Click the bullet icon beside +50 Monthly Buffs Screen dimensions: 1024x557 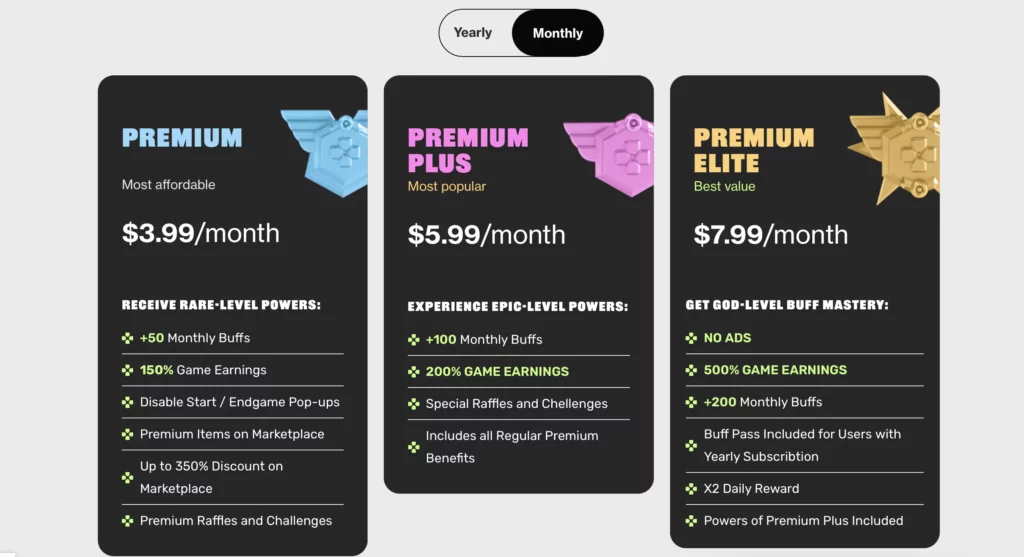127,338
